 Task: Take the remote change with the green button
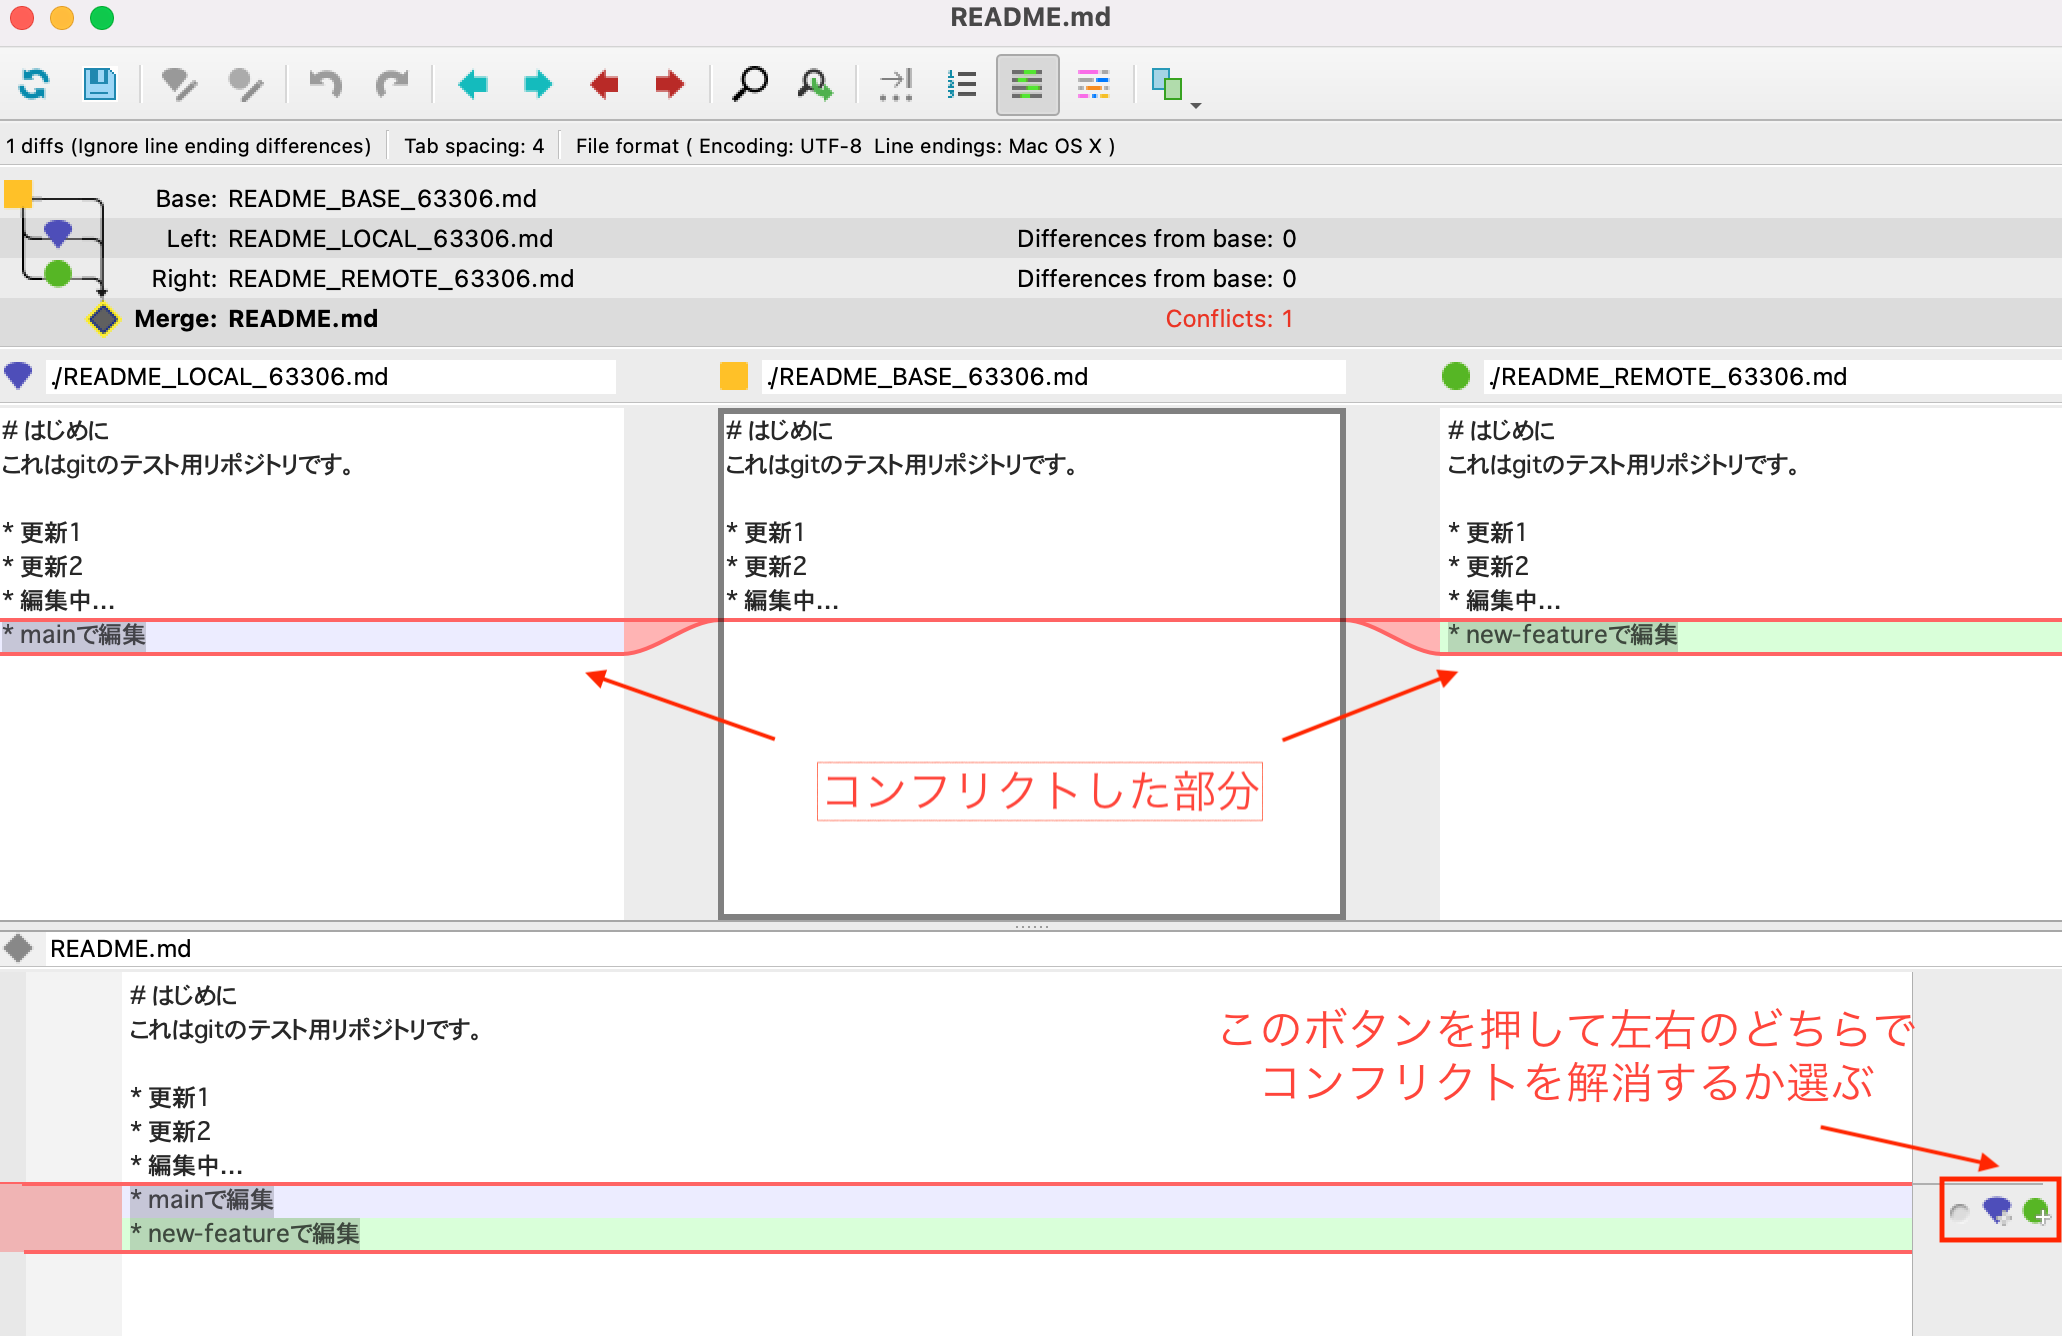point(2034,1212)
